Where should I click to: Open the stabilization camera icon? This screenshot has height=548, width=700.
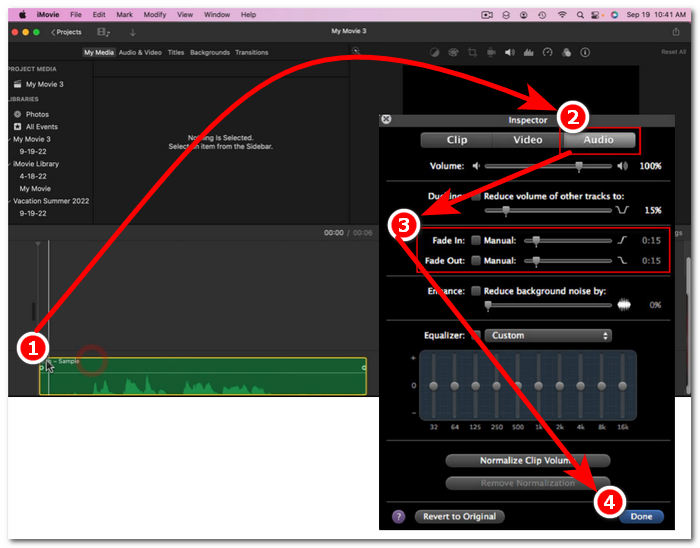point(491,53)
